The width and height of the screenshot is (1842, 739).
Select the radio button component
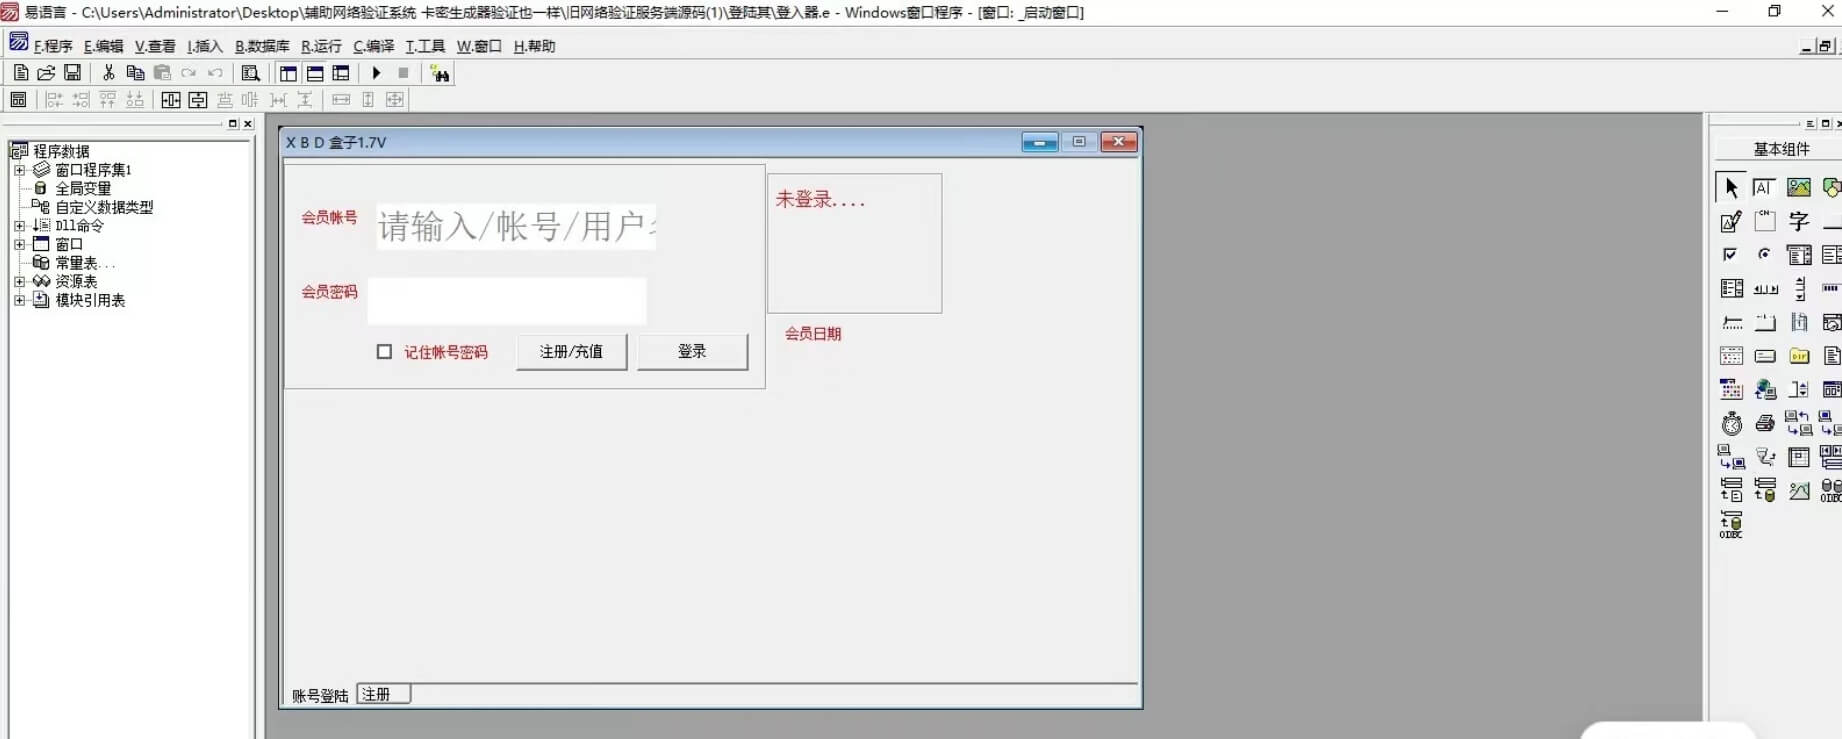tap(1765, 254)
